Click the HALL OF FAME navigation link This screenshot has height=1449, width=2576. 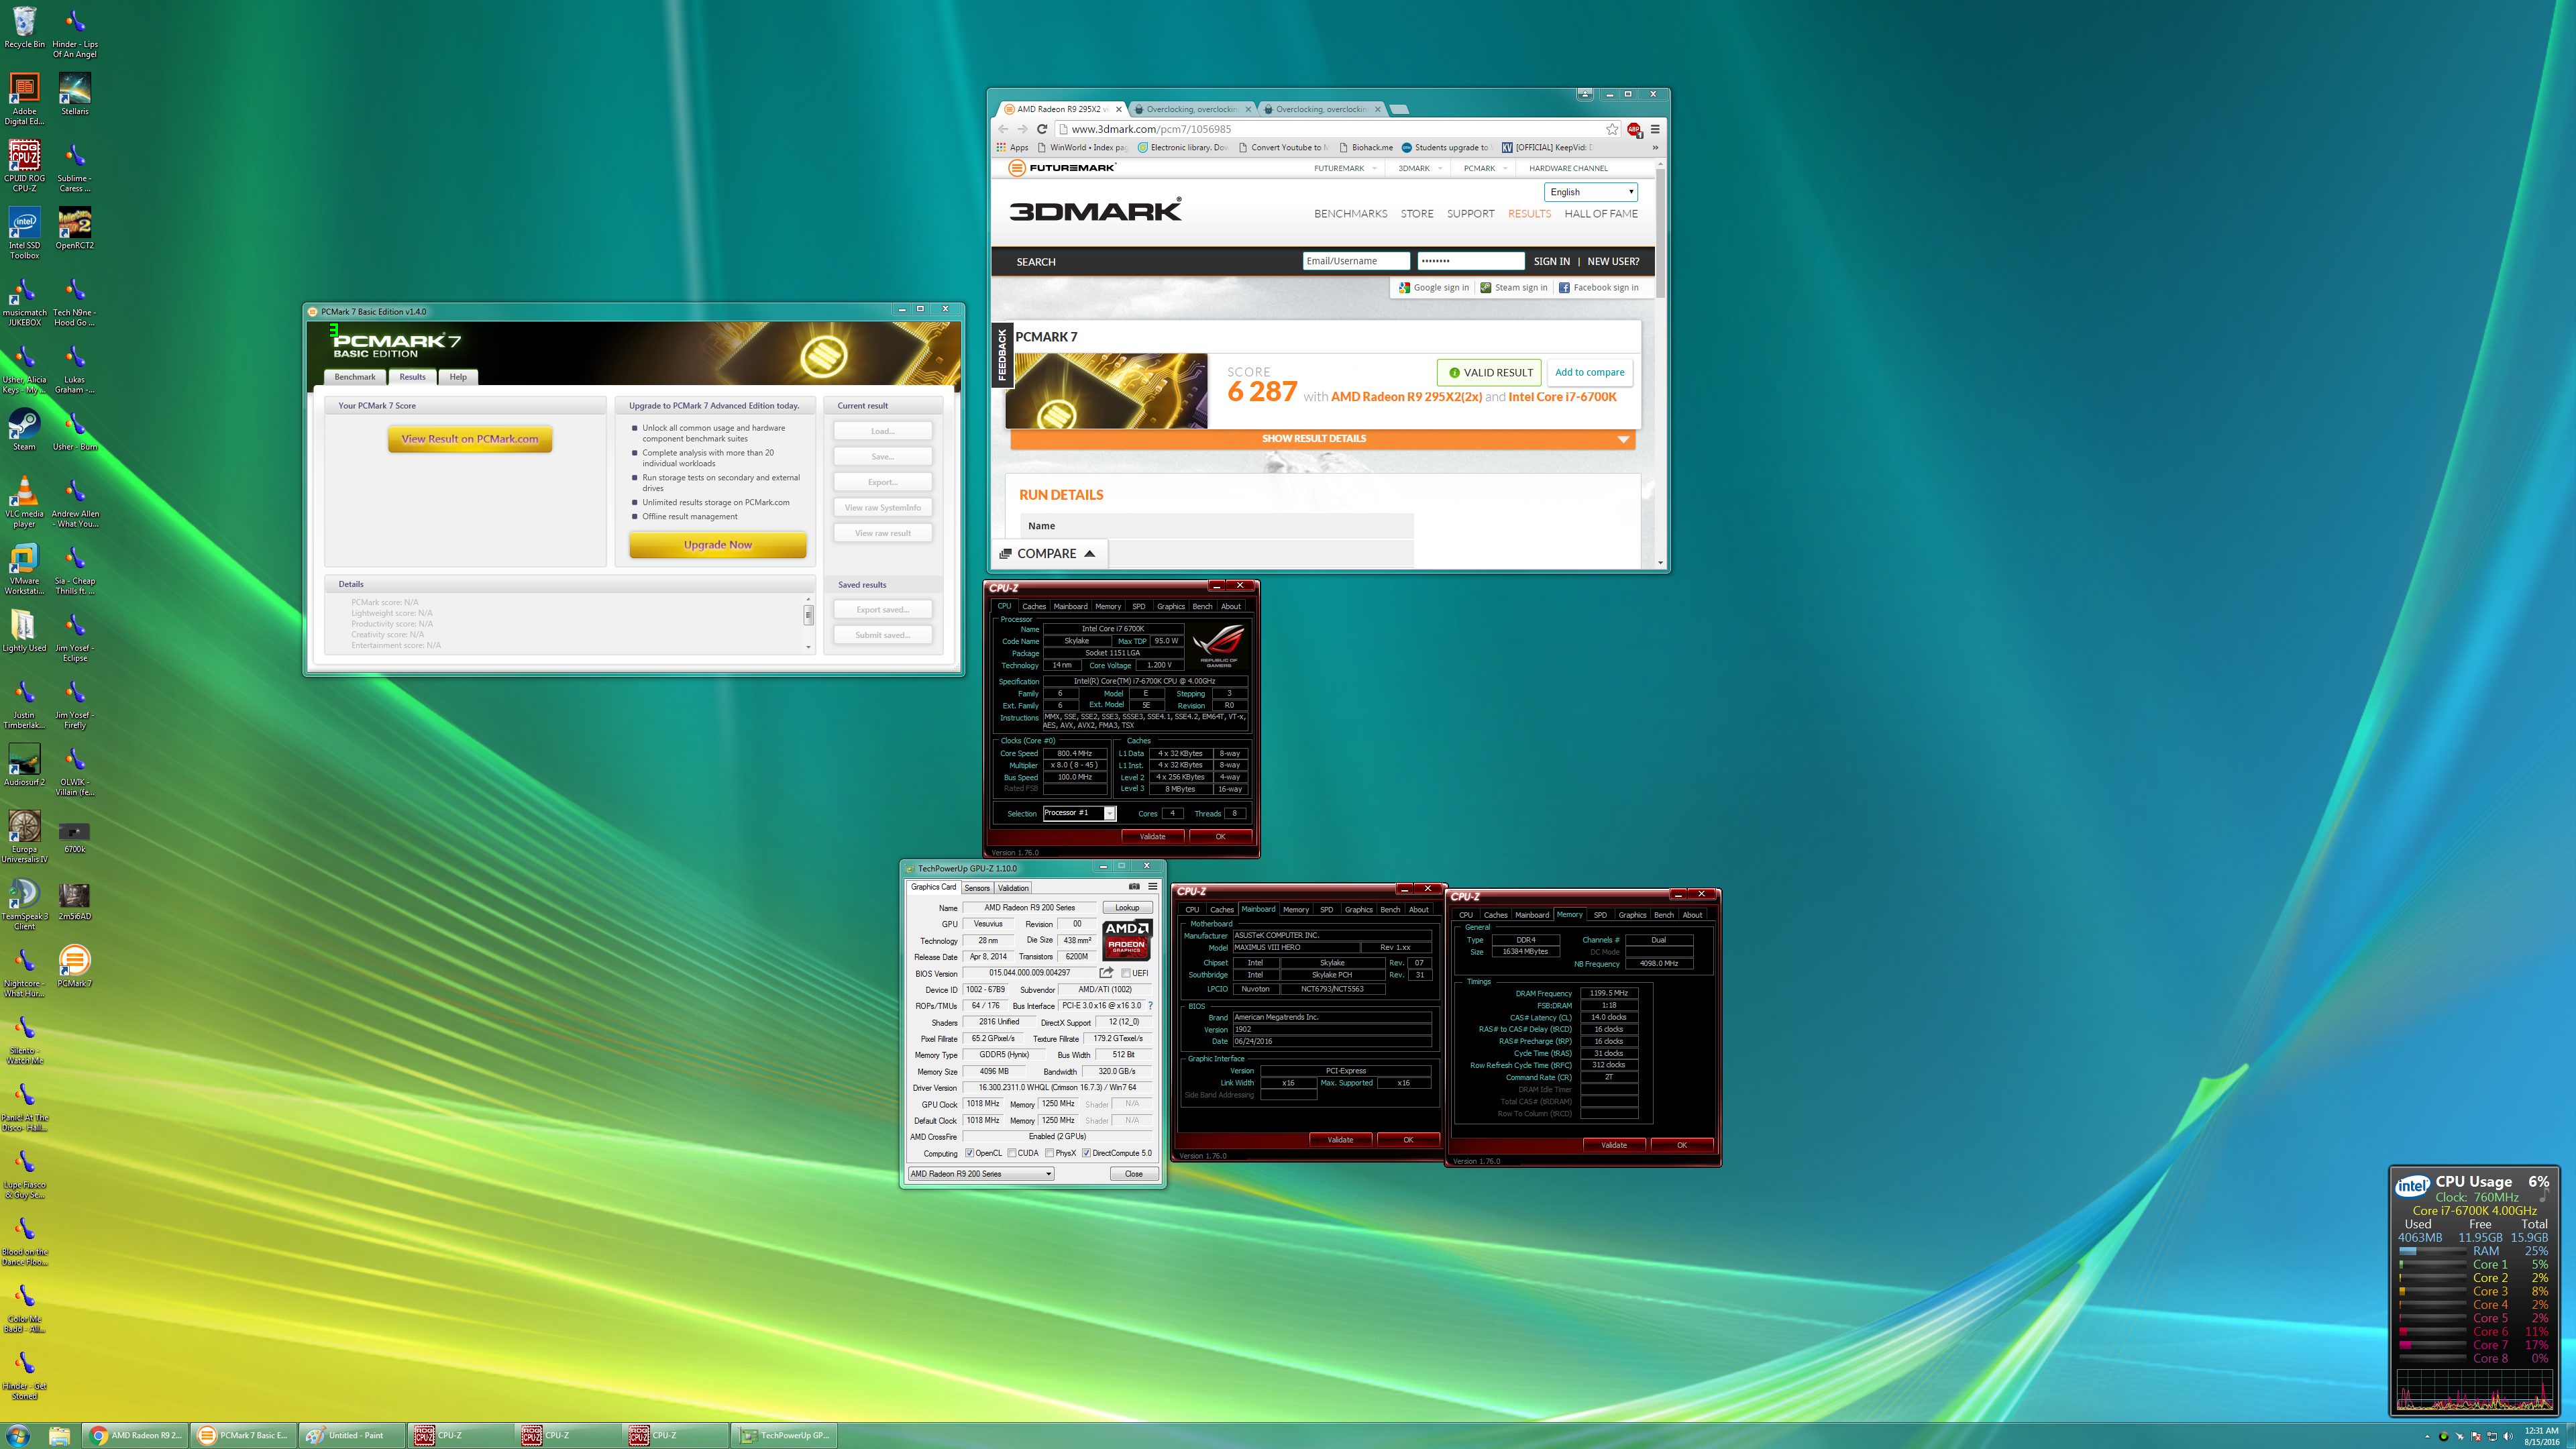coord(1601,213)
